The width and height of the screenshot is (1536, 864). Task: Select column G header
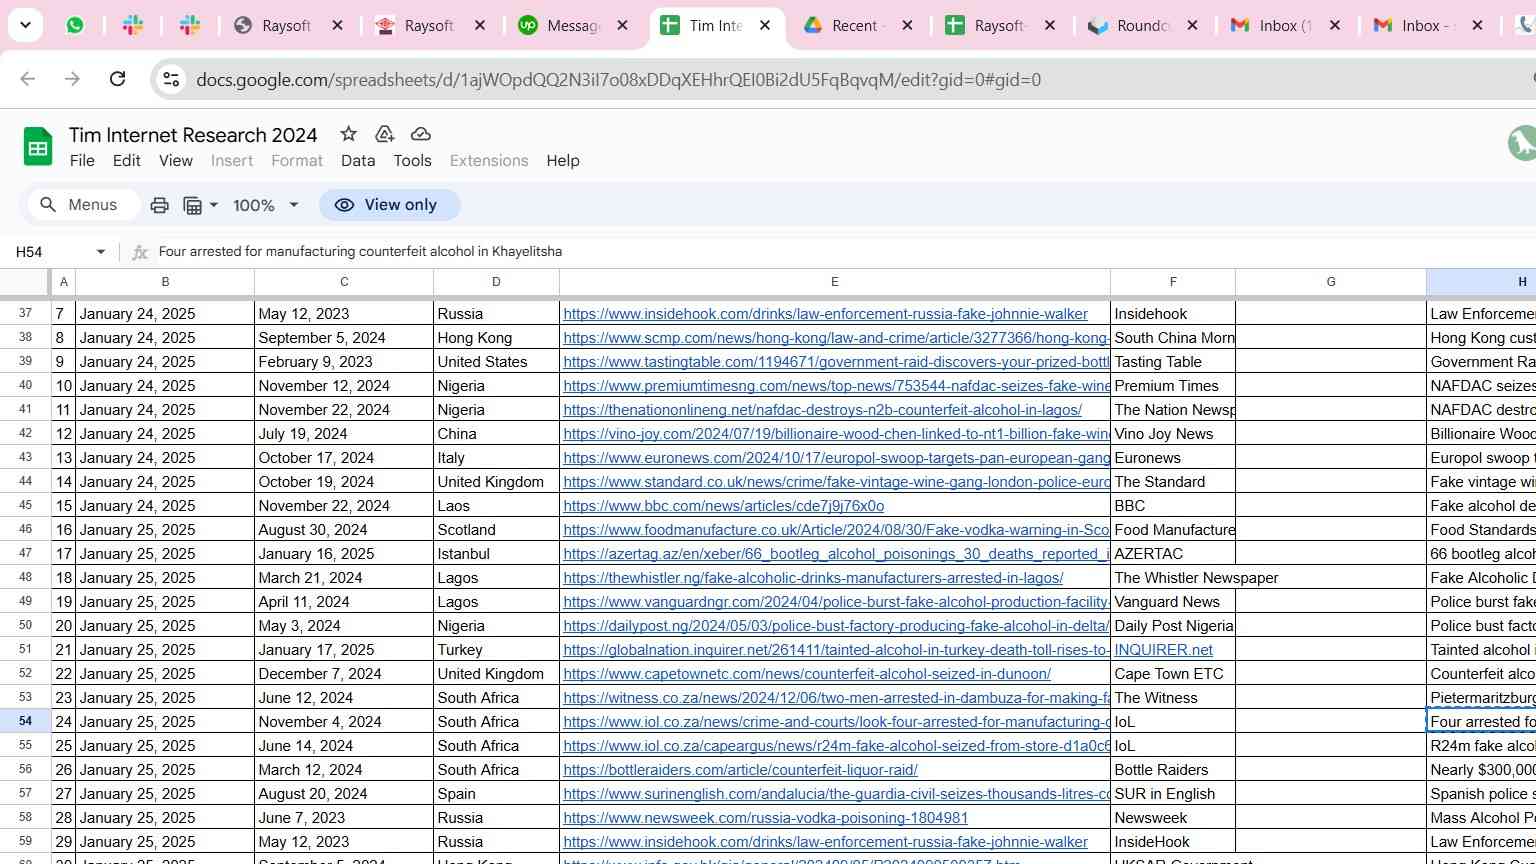tap(1331, 282)
